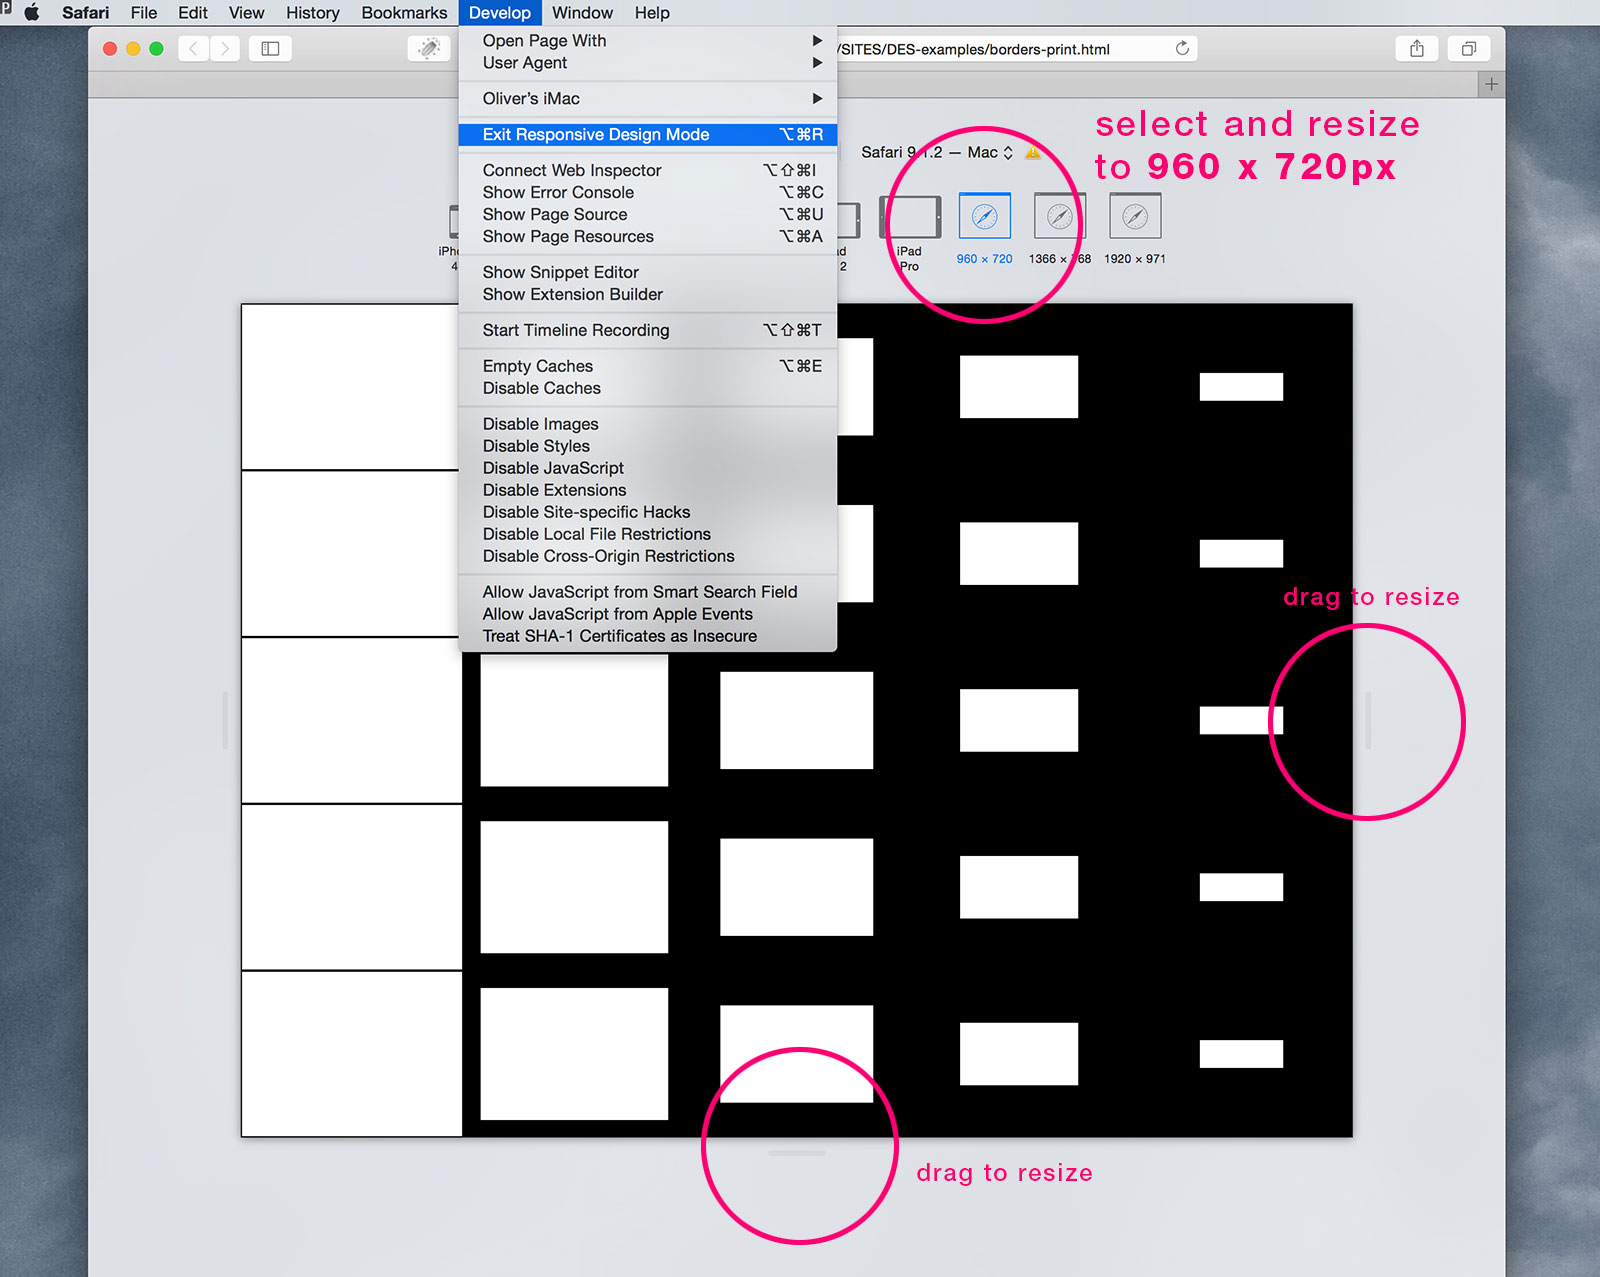This screenshot has height=1277, width=1600.
Task: Choose the 1366 × 768 window preset
Action: pos(1059,217)
